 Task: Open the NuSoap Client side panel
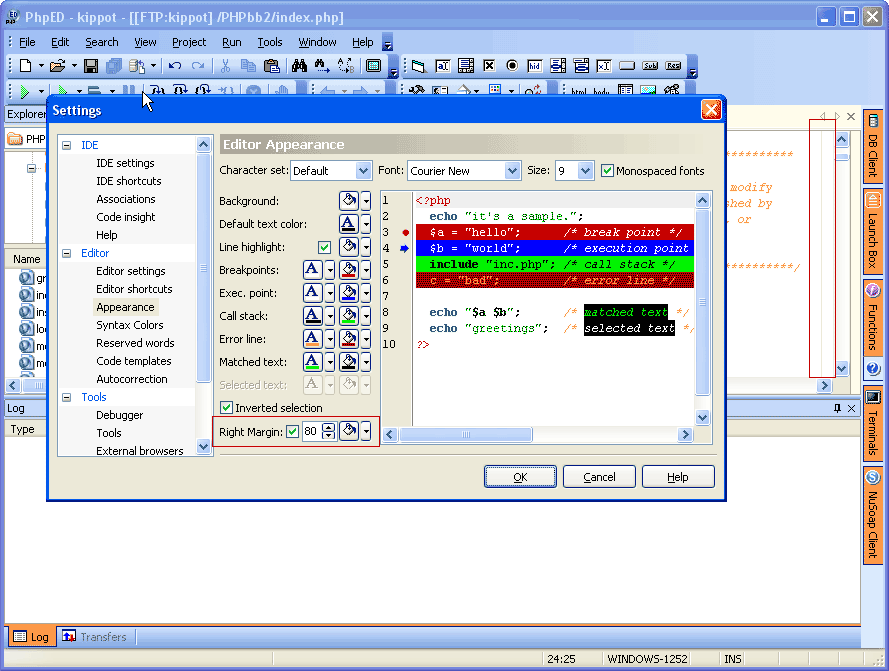click(873, 515)
